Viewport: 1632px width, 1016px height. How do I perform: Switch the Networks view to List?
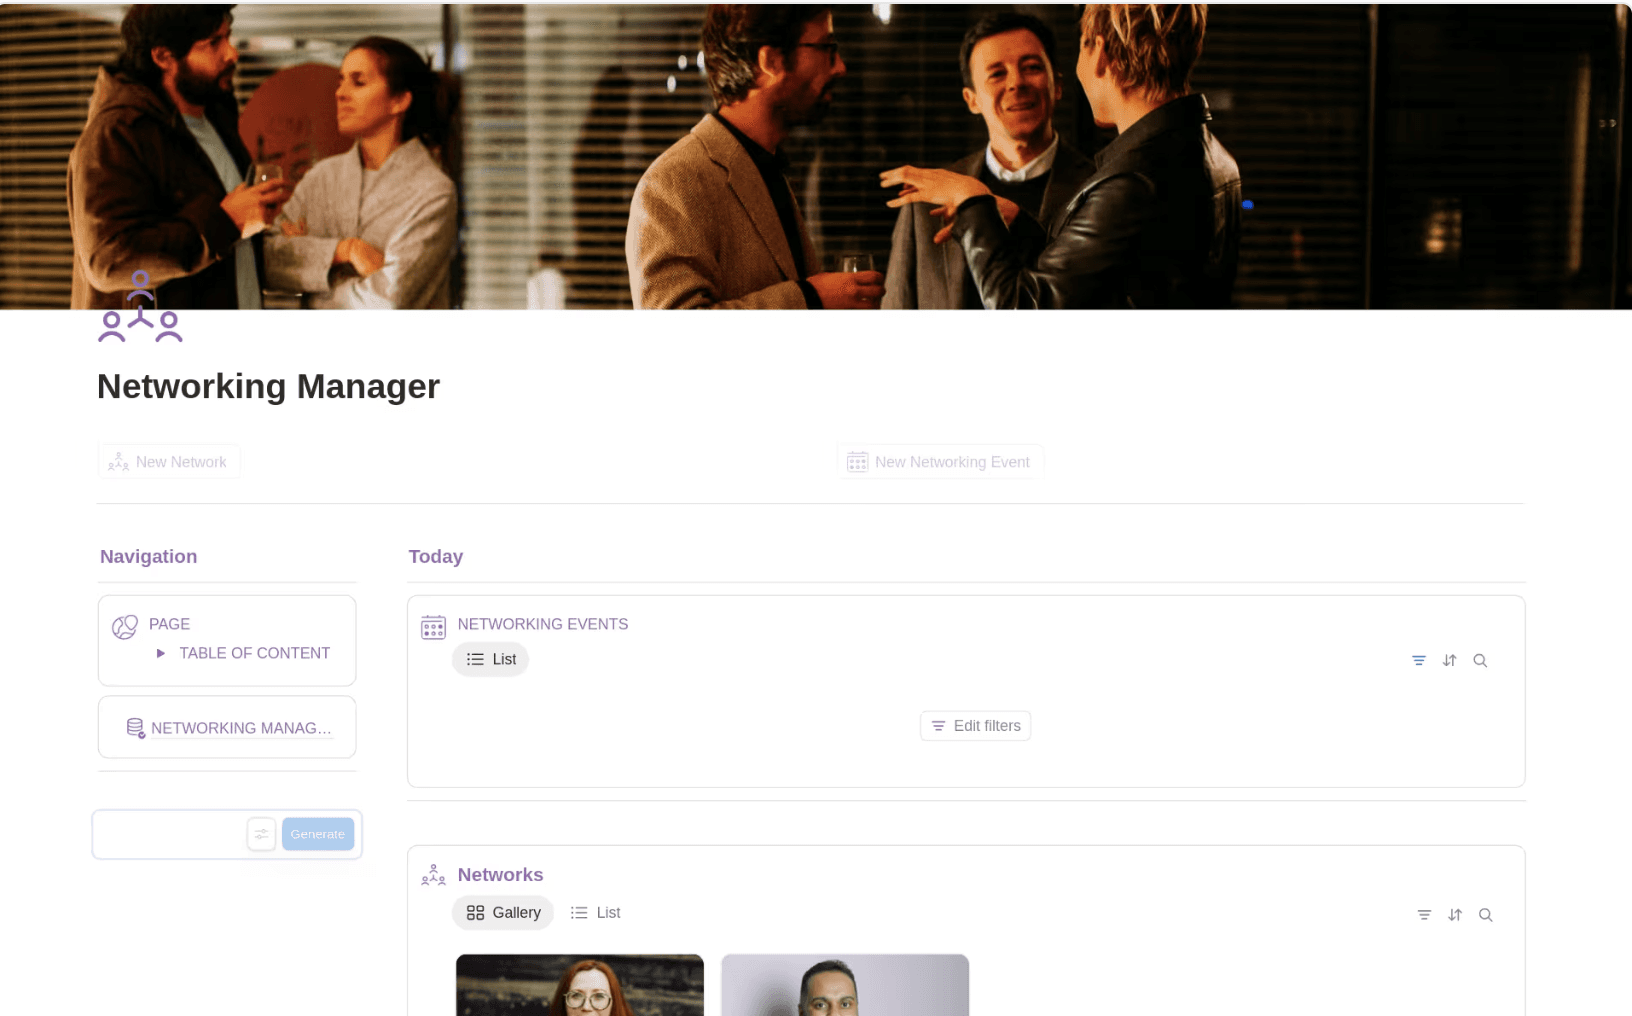(x=595, y=912)
